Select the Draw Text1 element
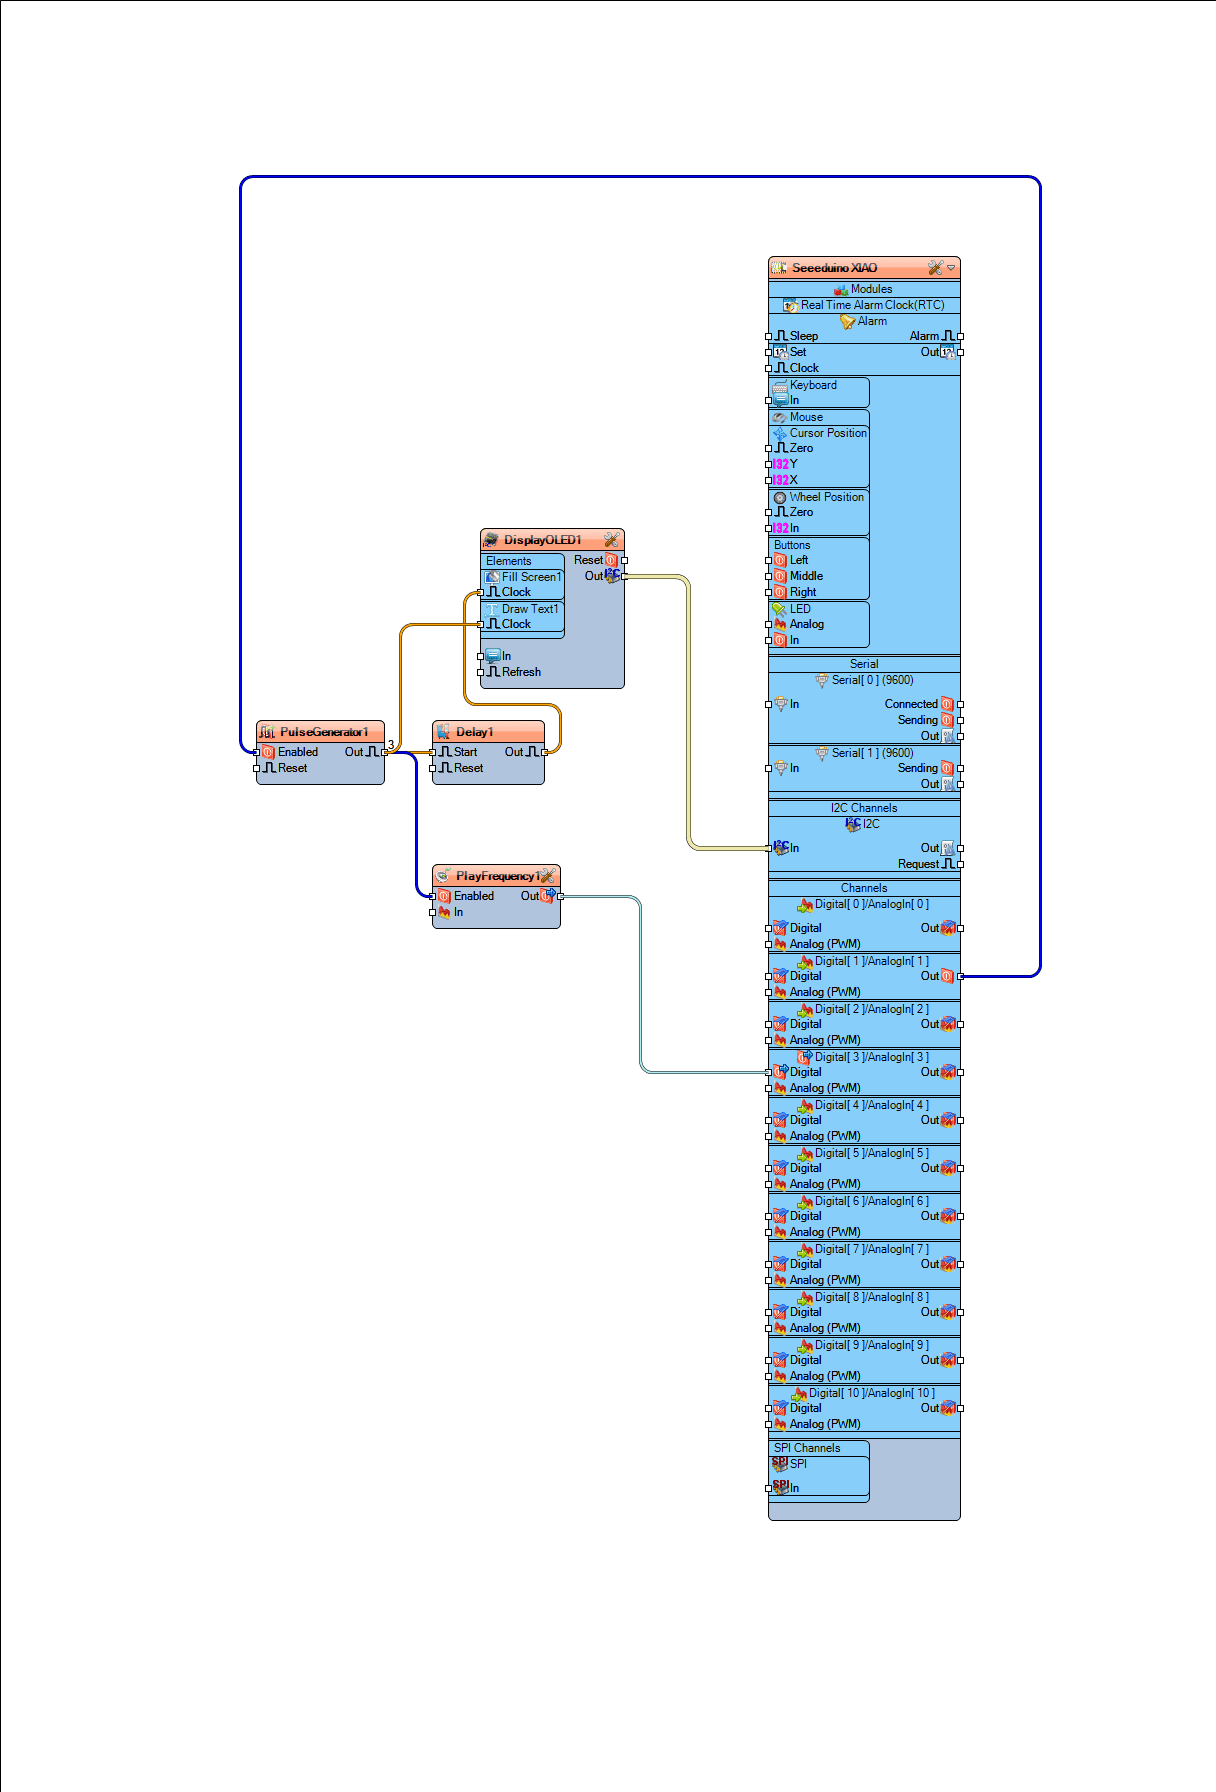 coord(523,609)
